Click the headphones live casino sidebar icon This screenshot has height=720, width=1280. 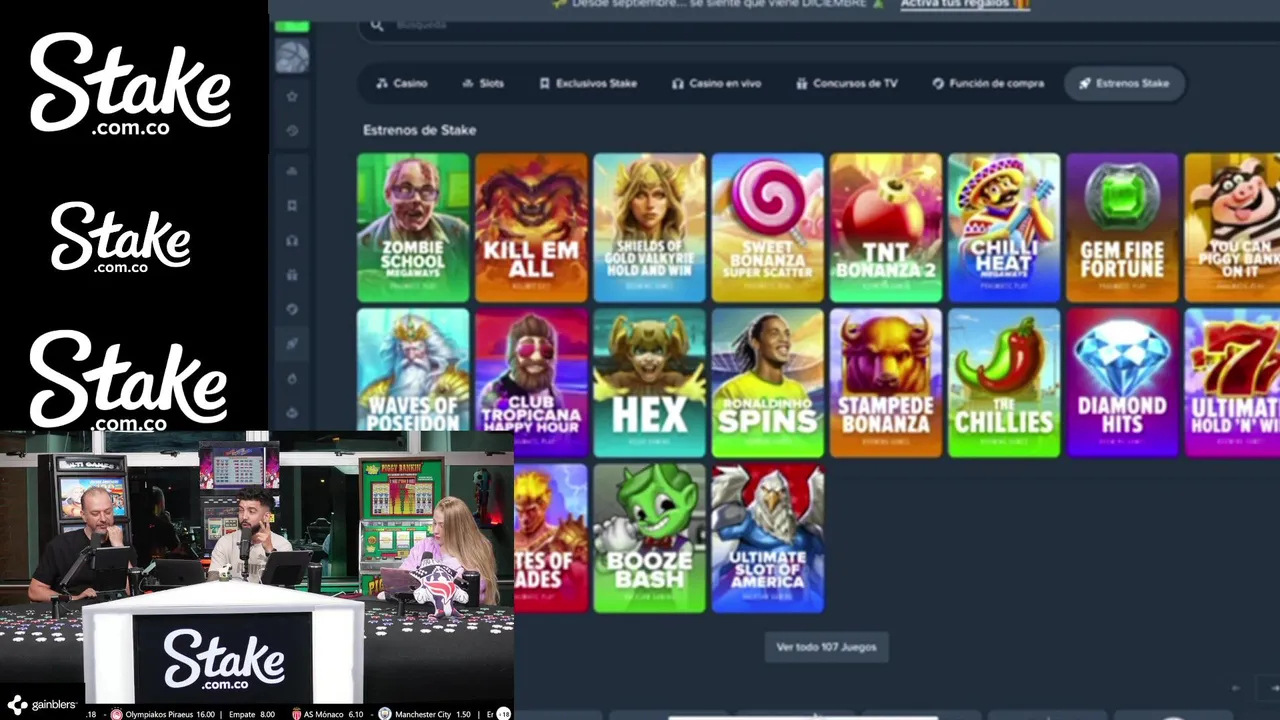click(x=292, y=241)
